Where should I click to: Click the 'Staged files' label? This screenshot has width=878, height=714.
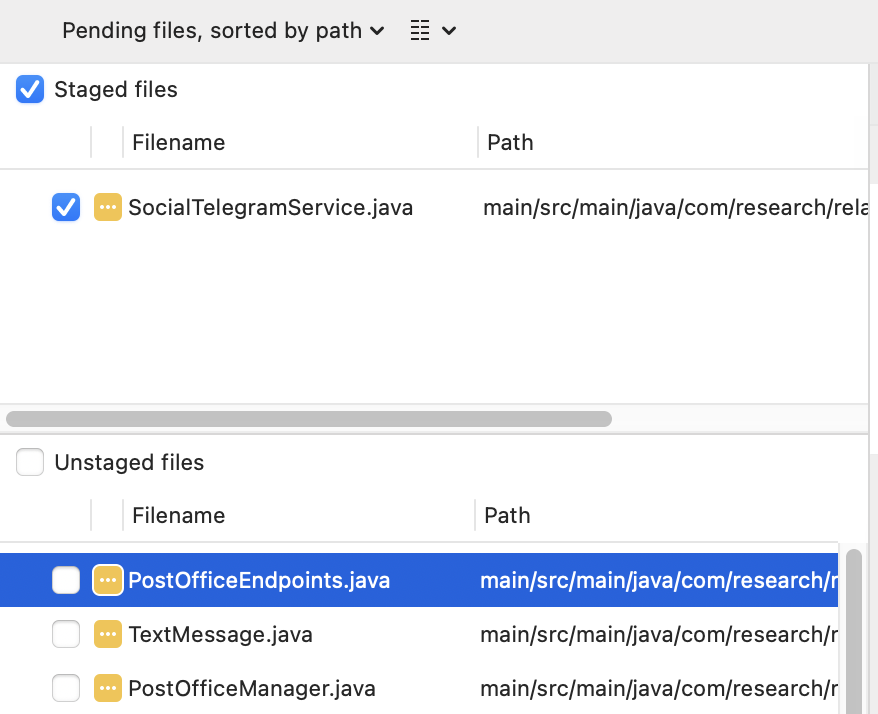point(116,90)
